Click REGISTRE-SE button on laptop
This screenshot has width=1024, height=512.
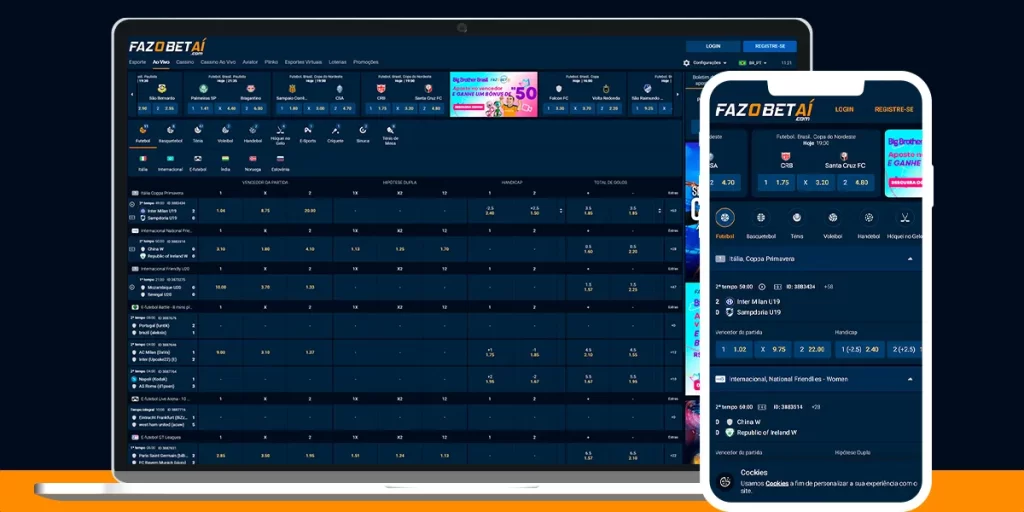[770, 46]
